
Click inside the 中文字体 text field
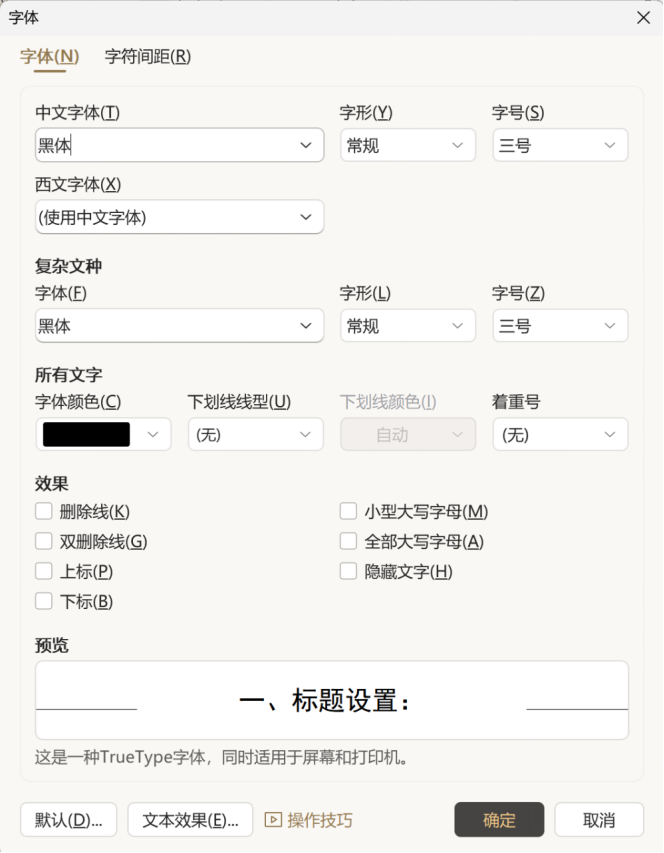[x=160, y=146]
